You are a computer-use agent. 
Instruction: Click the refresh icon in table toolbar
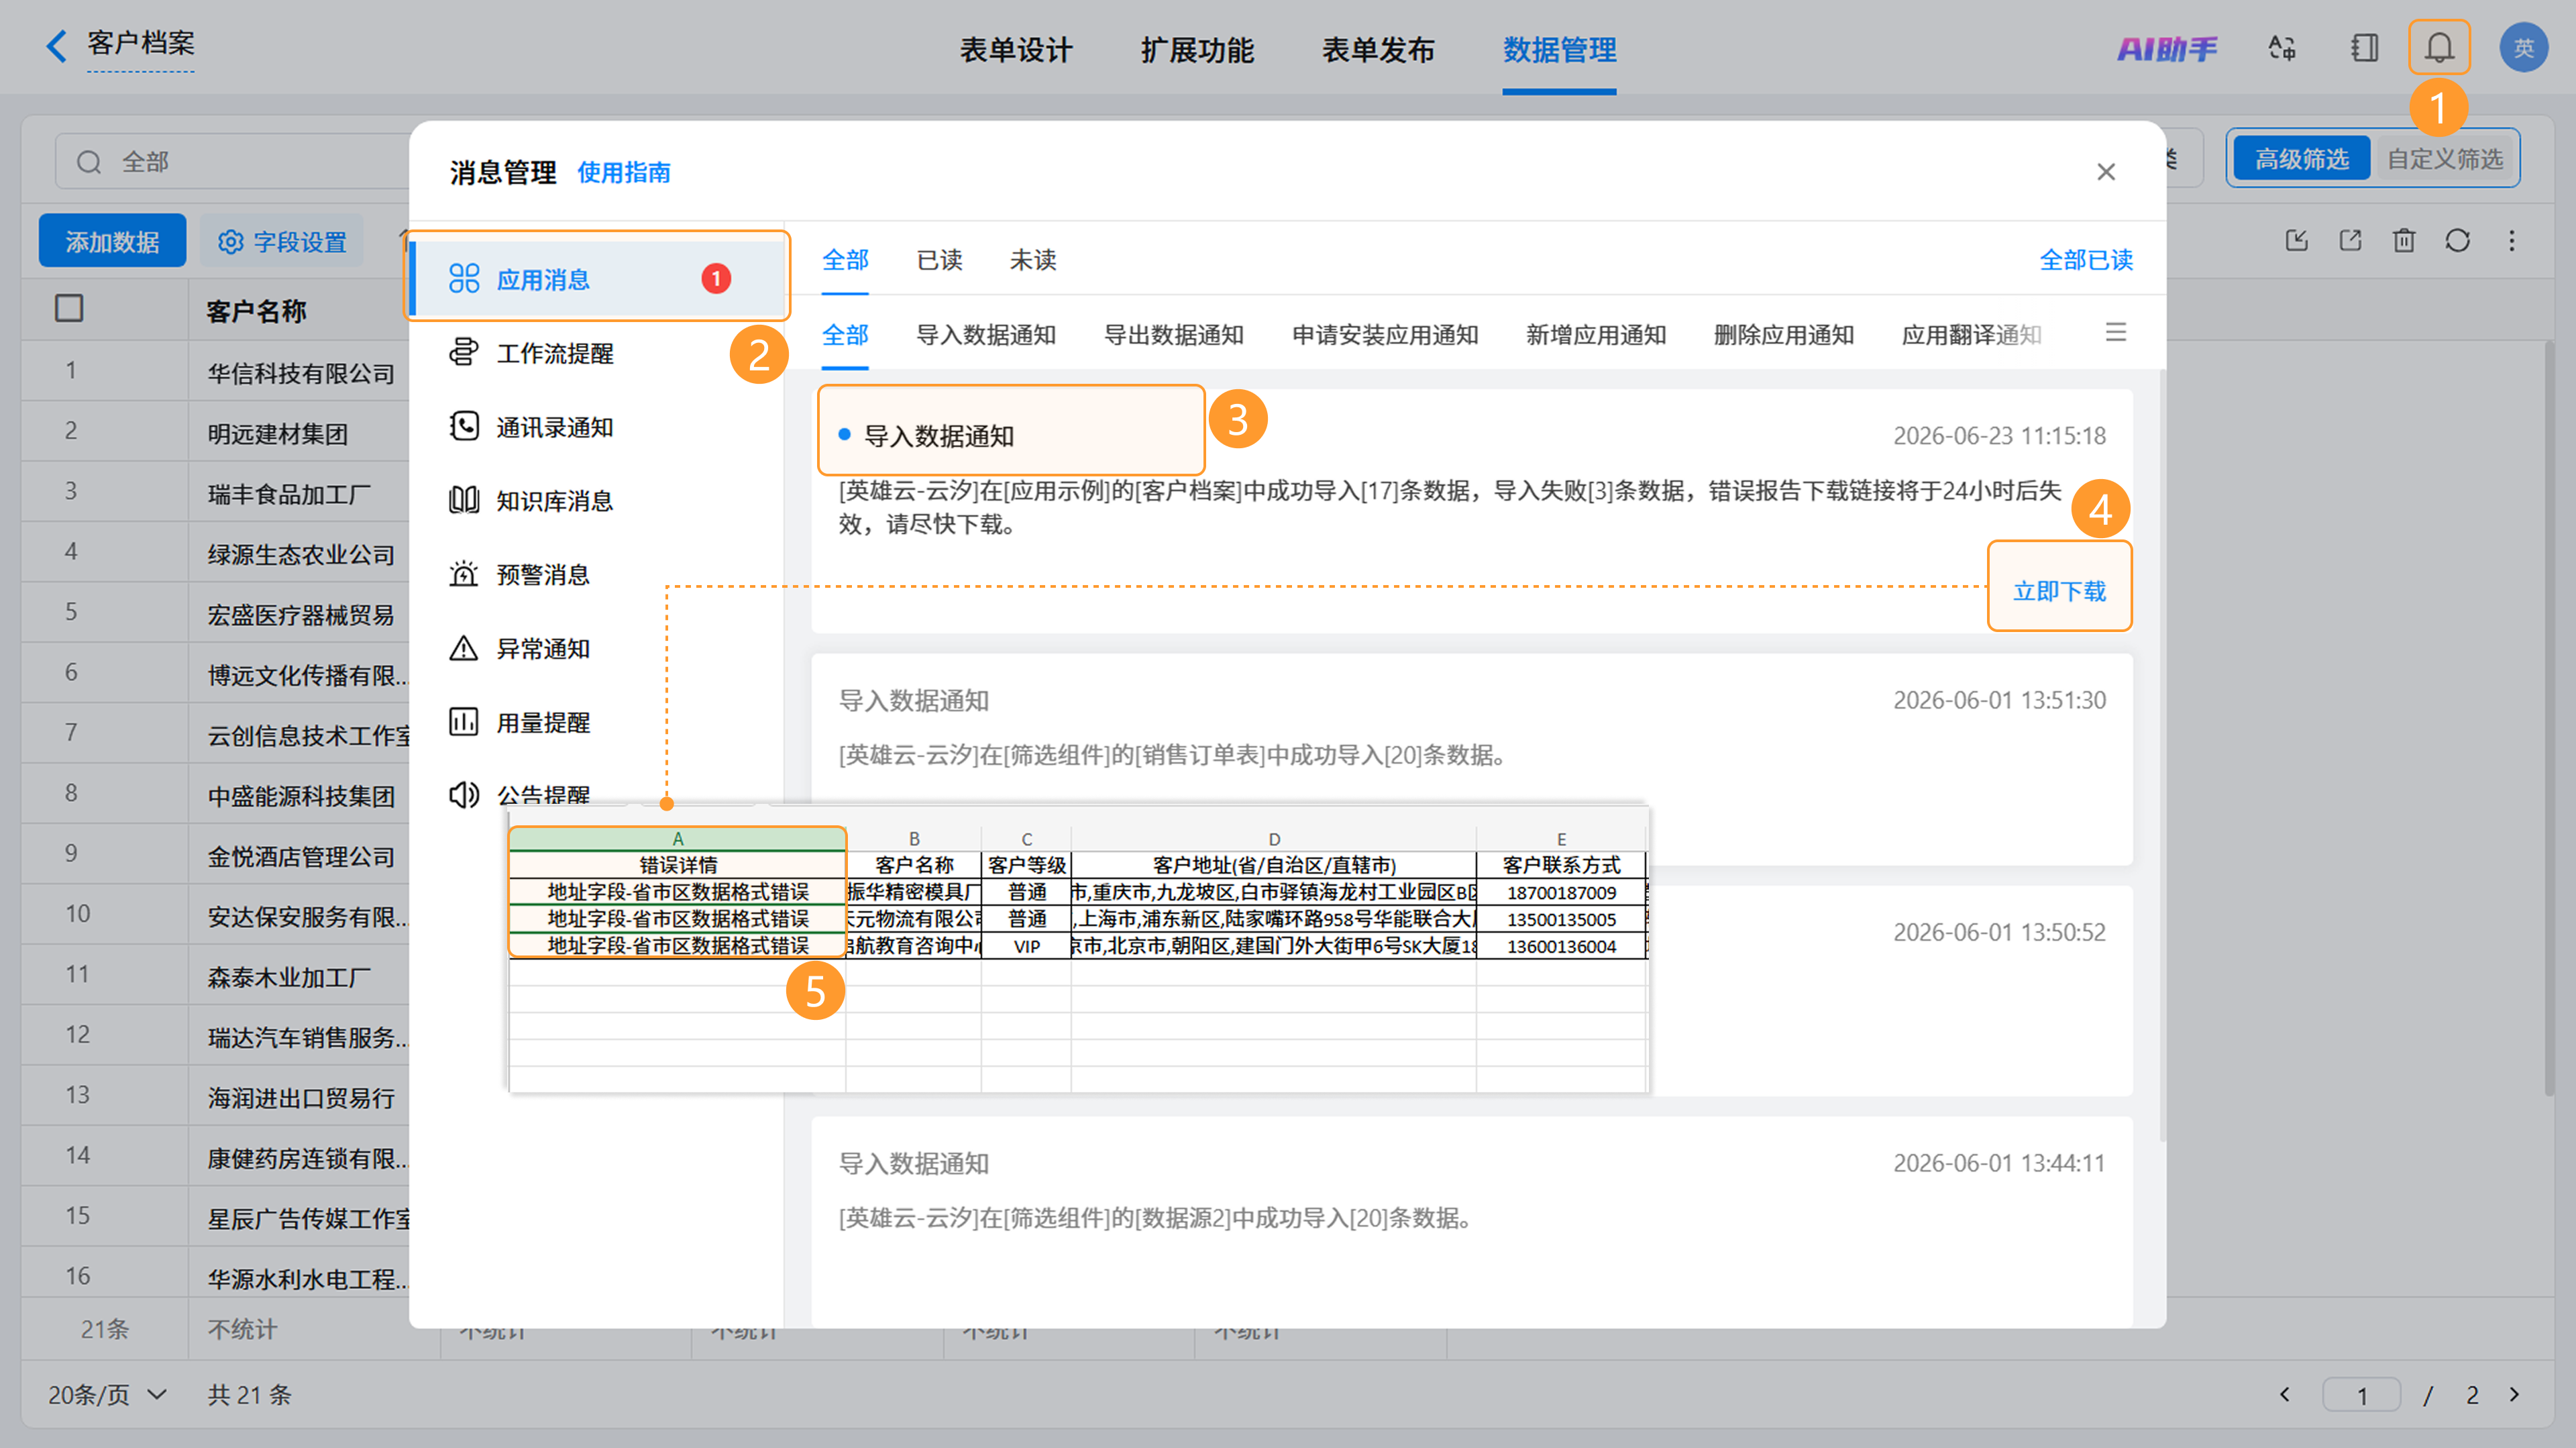pyautogui.click(x=2457, y=240)
